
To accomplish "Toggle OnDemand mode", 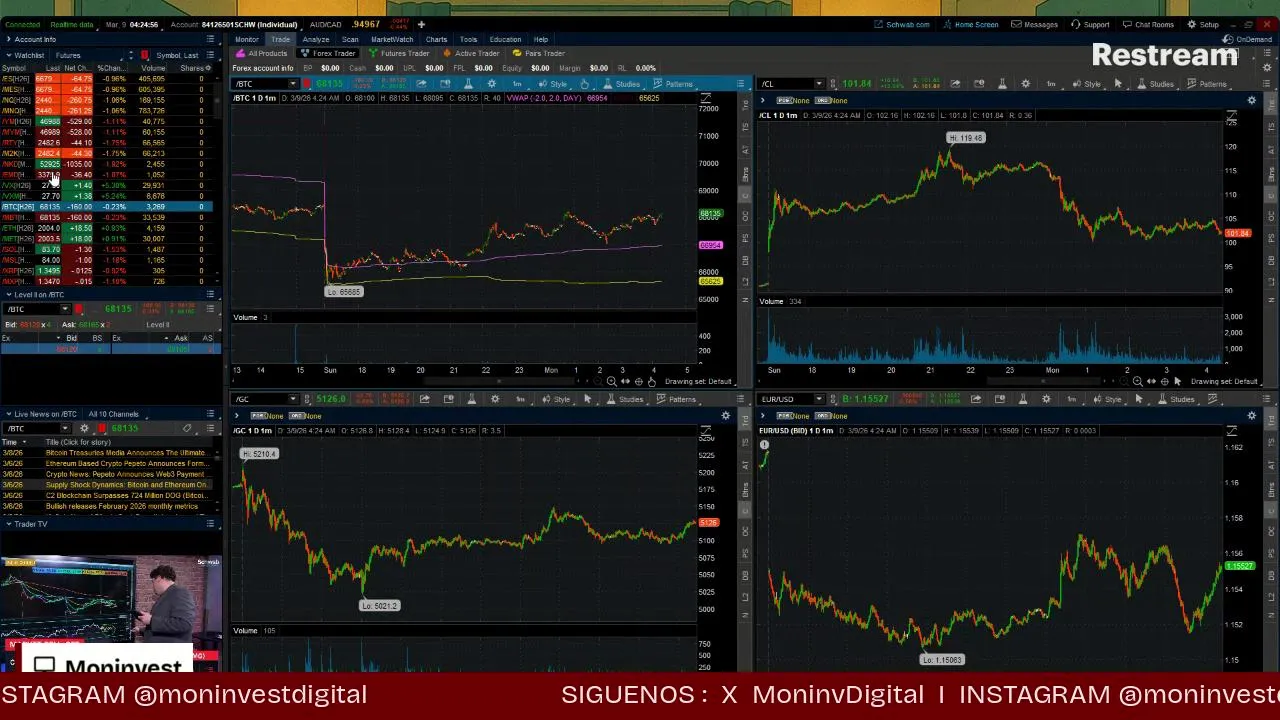I will pyautogui.click(x=1249, y=39).
